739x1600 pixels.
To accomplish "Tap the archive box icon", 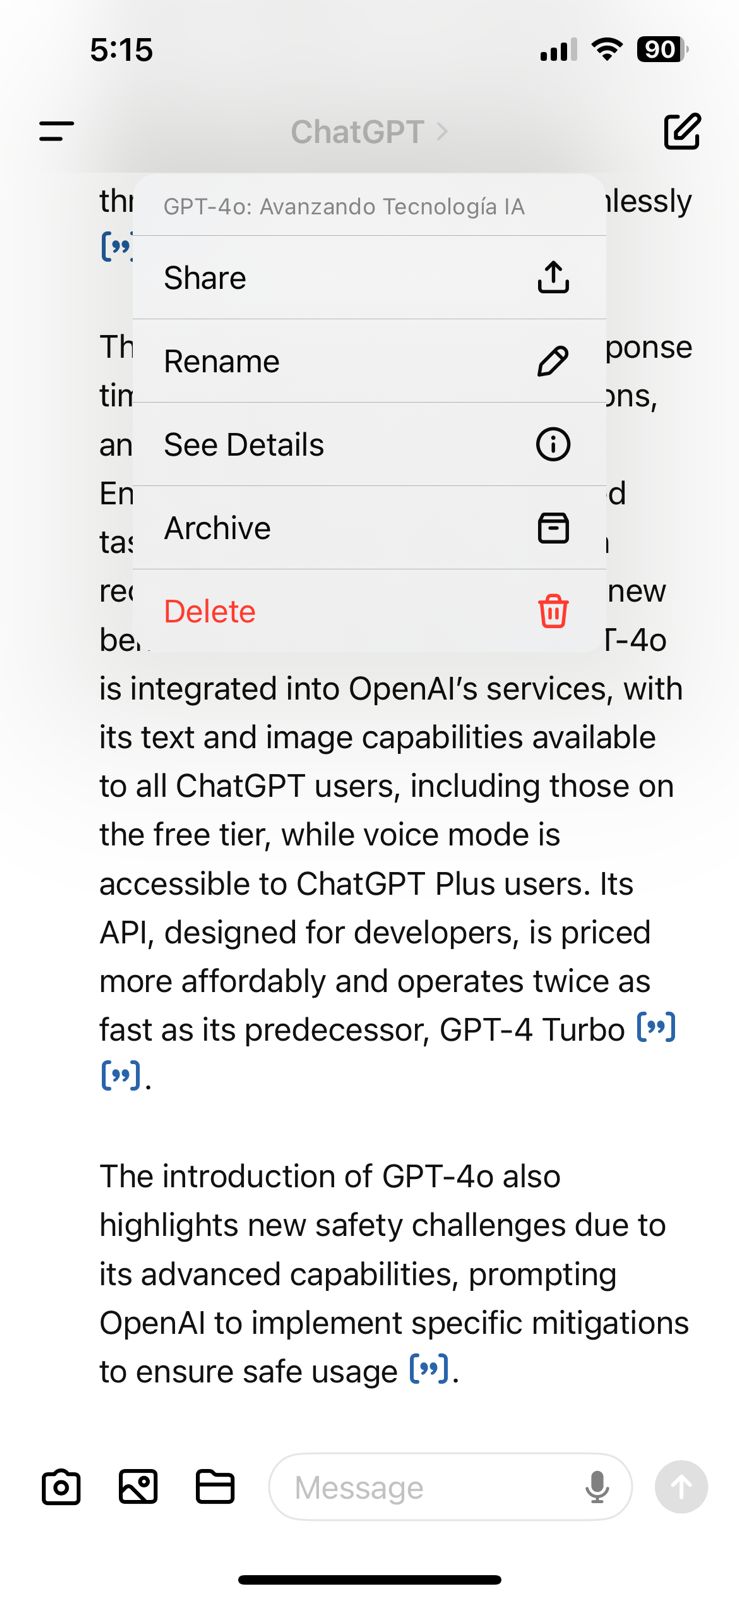I will coord(553,527).
